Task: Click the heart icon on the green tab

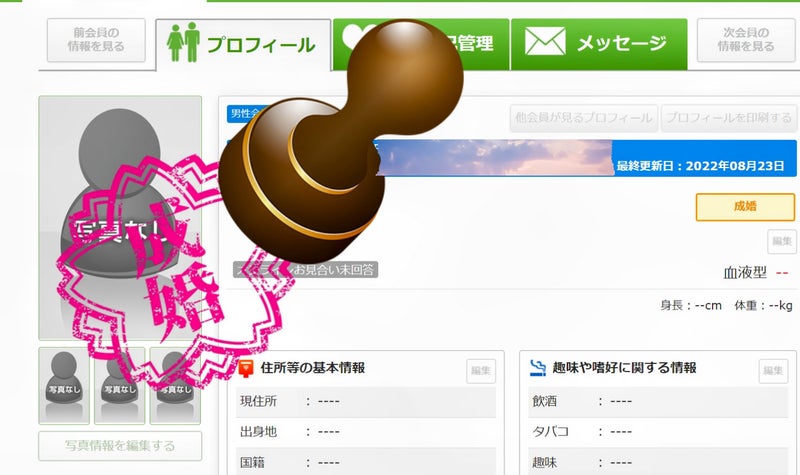Action: click(352, 40)
